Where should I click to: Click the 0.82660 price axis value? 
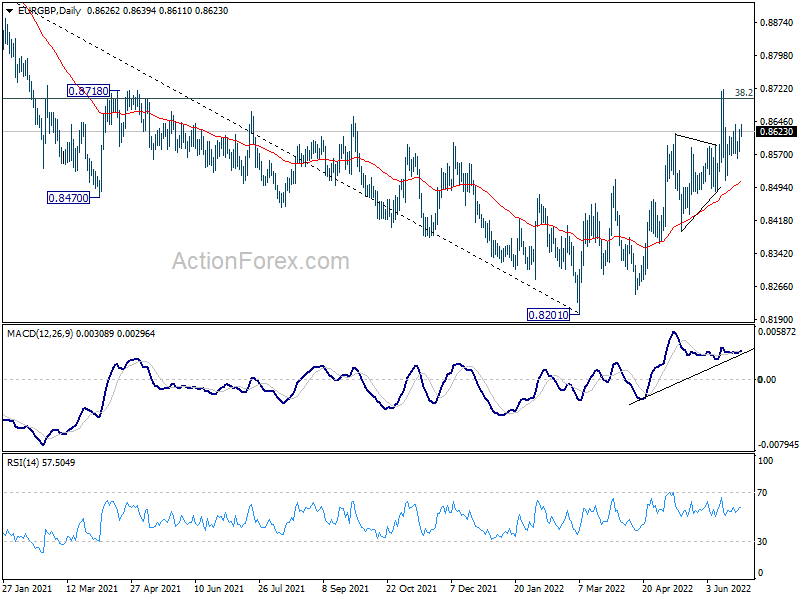pyautogui.click(x=777, y=287)
